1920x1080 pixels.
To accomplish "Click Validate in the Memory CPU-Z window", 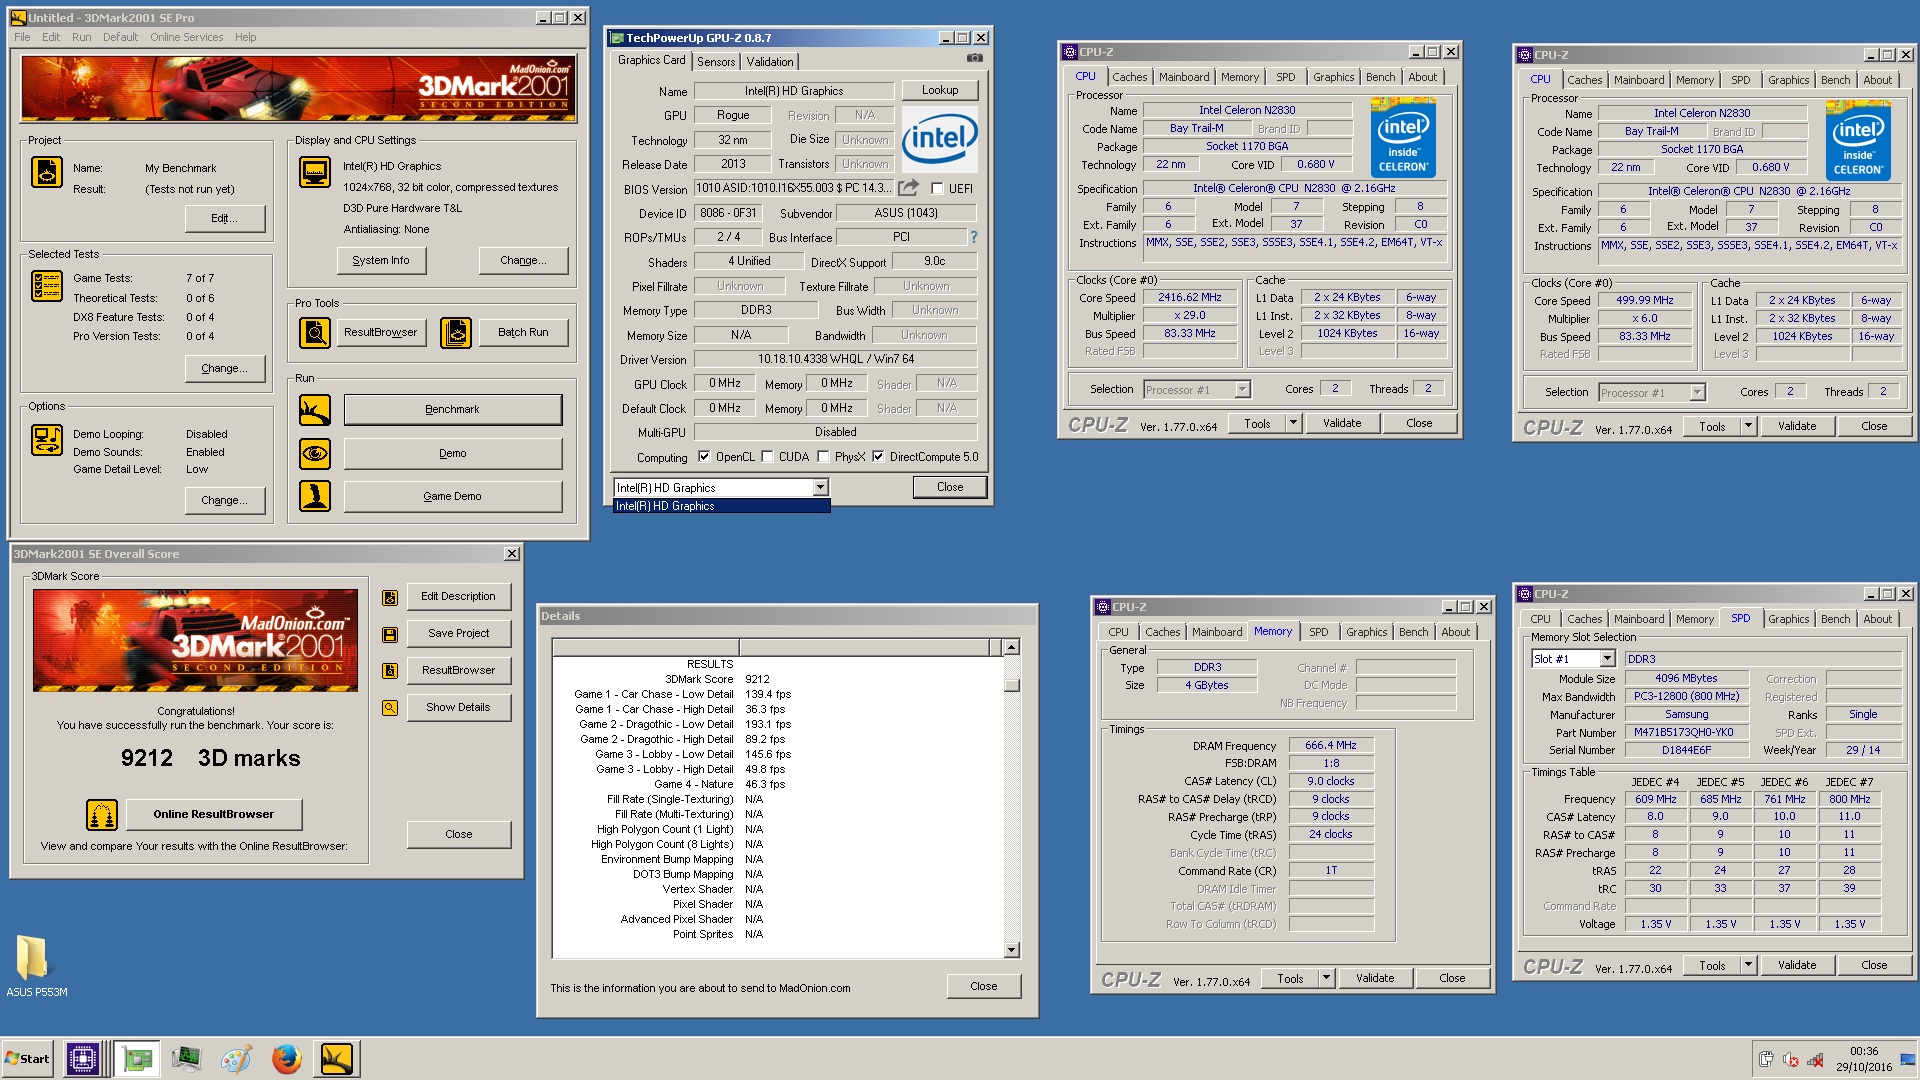I will click(x=1376, y=979).
